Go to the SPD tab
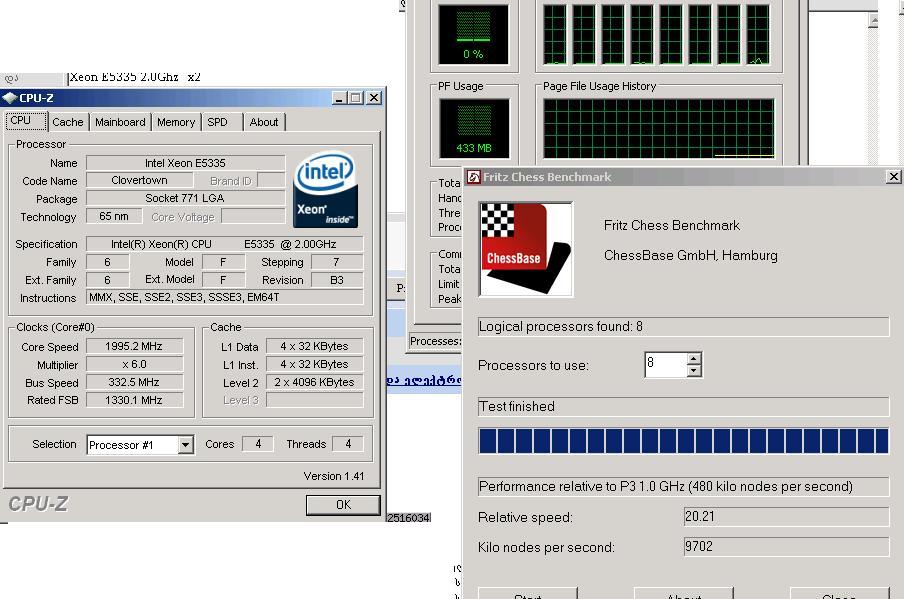This screenshot has width=904, height=599. tap(217, 122)
